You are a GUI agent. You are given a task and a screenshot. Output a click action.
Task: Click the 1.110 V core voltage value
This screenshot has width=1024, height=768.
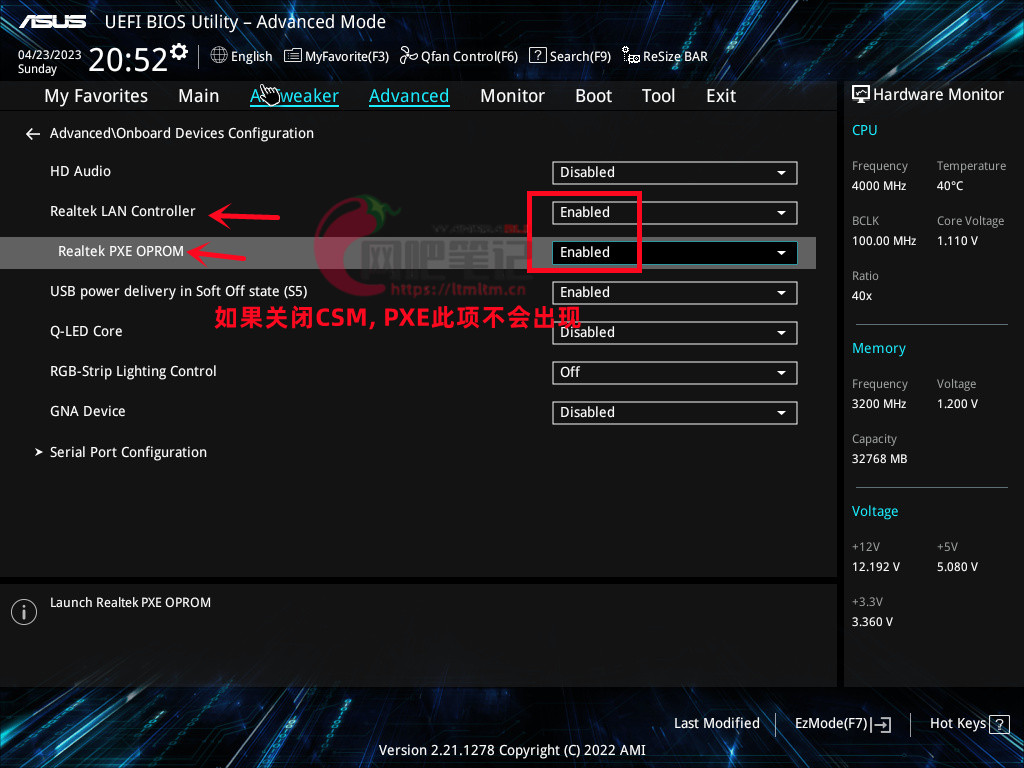point(957,241)
